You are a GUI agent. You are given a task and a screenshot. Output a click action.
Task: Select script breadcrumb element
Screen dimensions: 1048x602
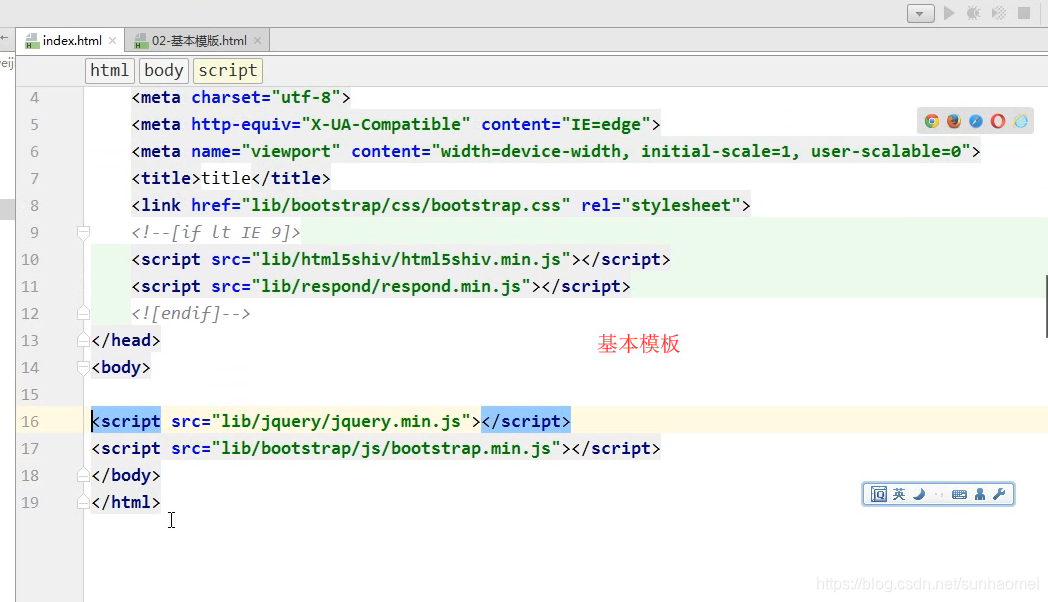pos(227,70)
